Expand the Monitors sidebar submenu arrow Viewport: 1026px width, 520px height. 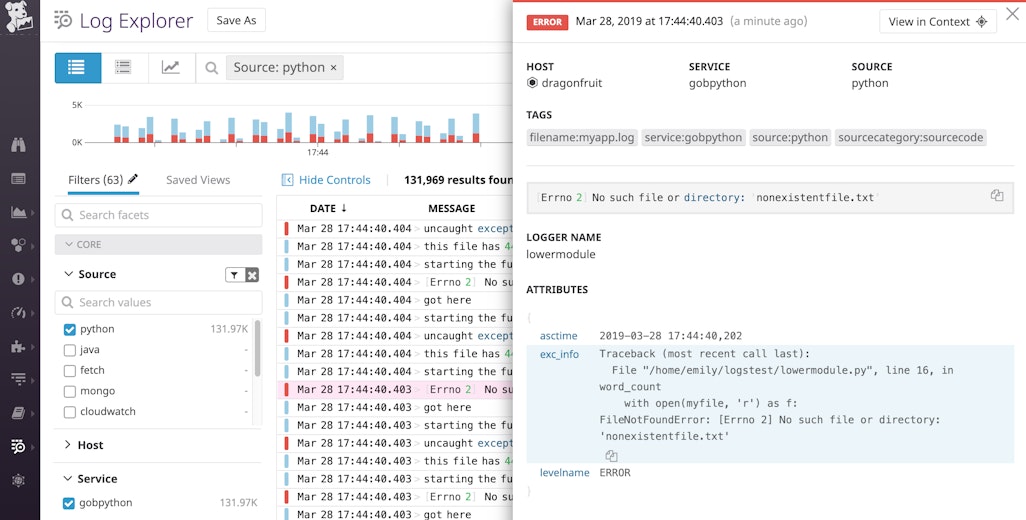[33, 279]
